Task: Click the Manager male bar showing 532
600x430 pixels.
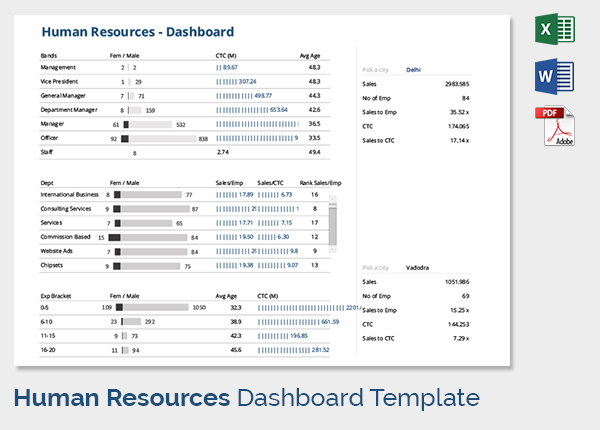Action: [150, 124]
